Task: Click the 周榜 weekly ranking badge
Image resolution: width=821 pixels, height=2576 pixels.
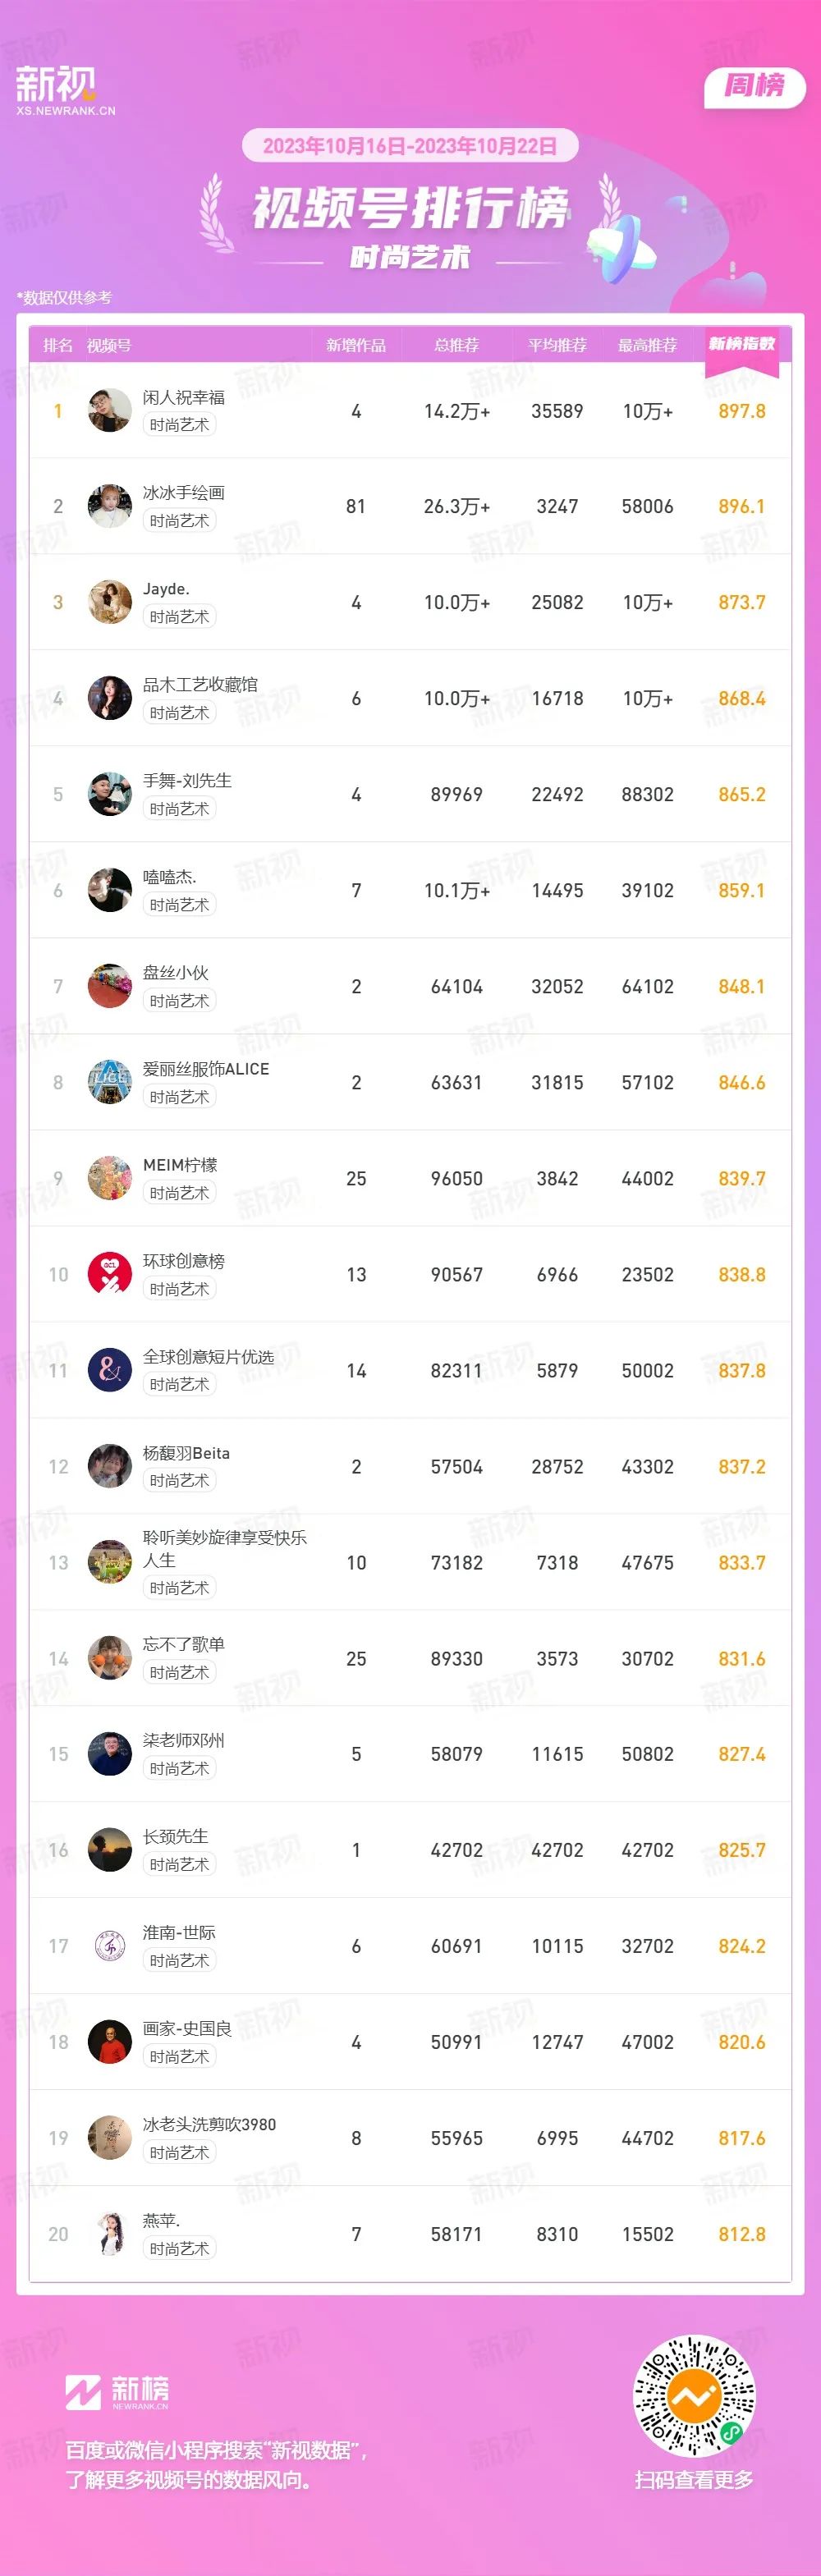Action: [x=755, y=86]
